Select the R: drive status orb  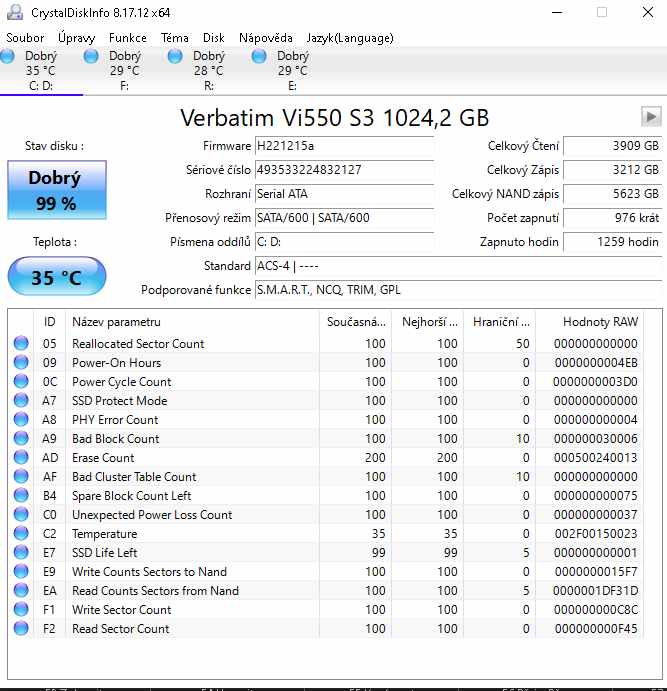176,57
